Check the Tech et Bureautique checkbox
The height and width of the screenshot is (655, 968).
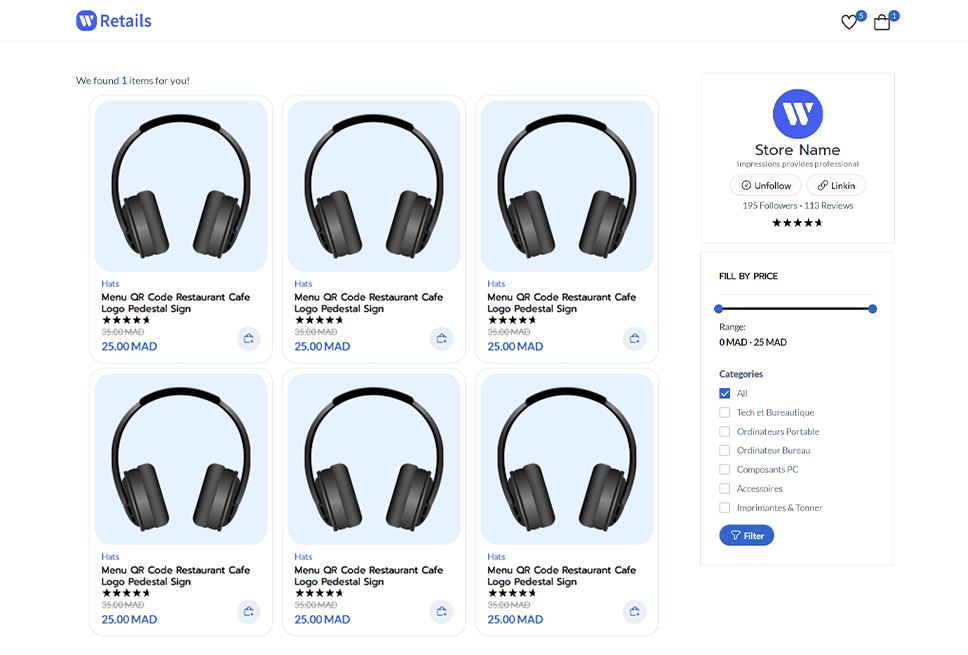pos(725,412)
